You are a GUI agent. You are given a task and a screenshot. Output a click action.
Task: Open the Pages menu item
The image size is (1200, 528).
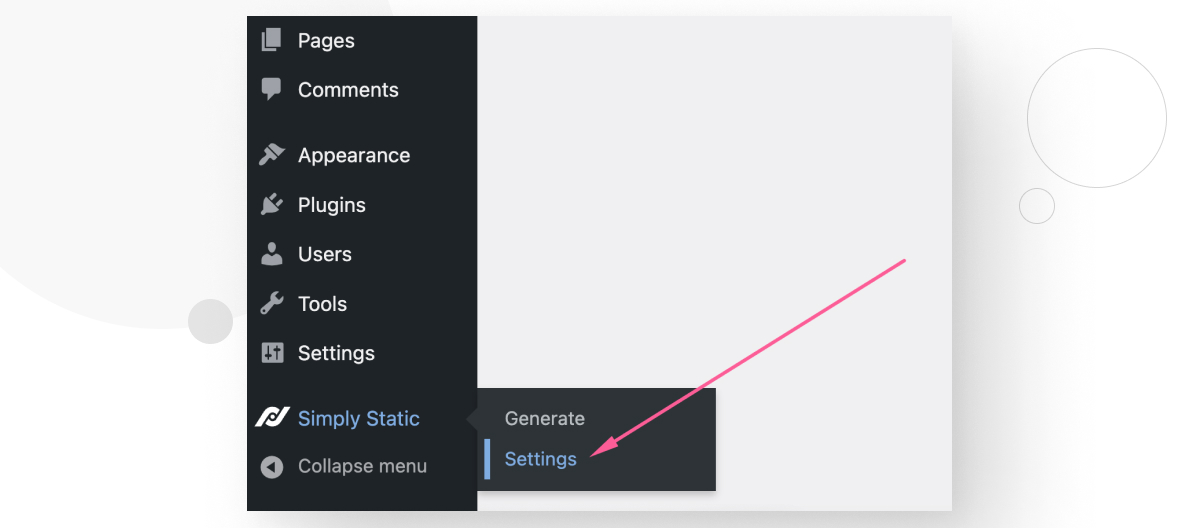326,40
